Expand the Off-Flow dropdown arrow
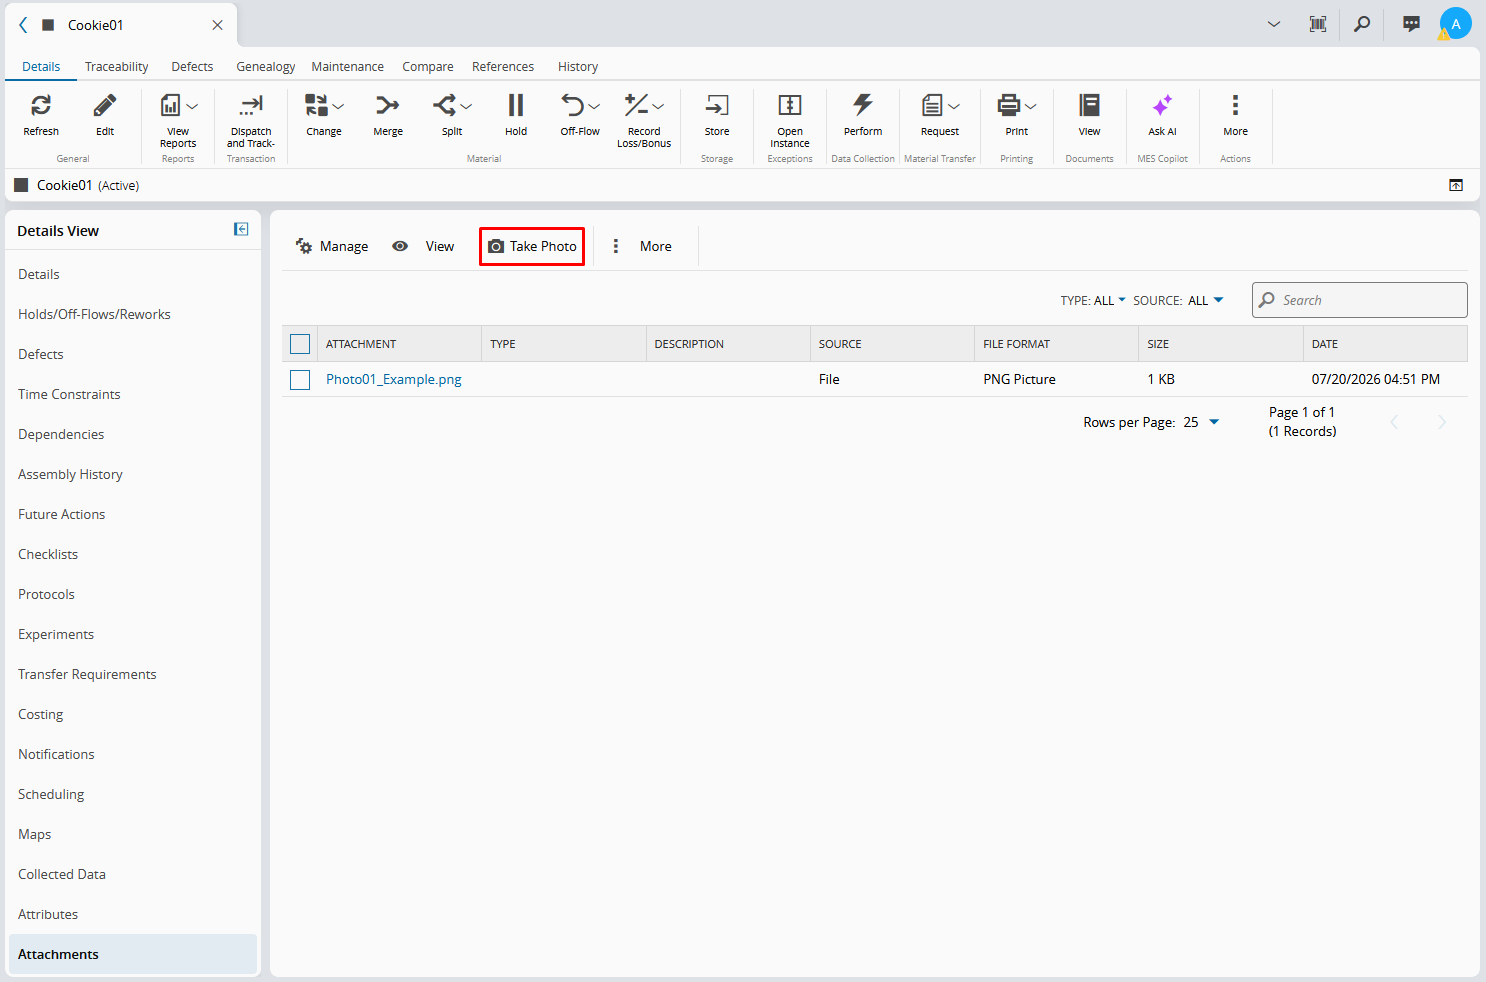This screenshot has height=982, width=1486. click(x=594, y=106)
